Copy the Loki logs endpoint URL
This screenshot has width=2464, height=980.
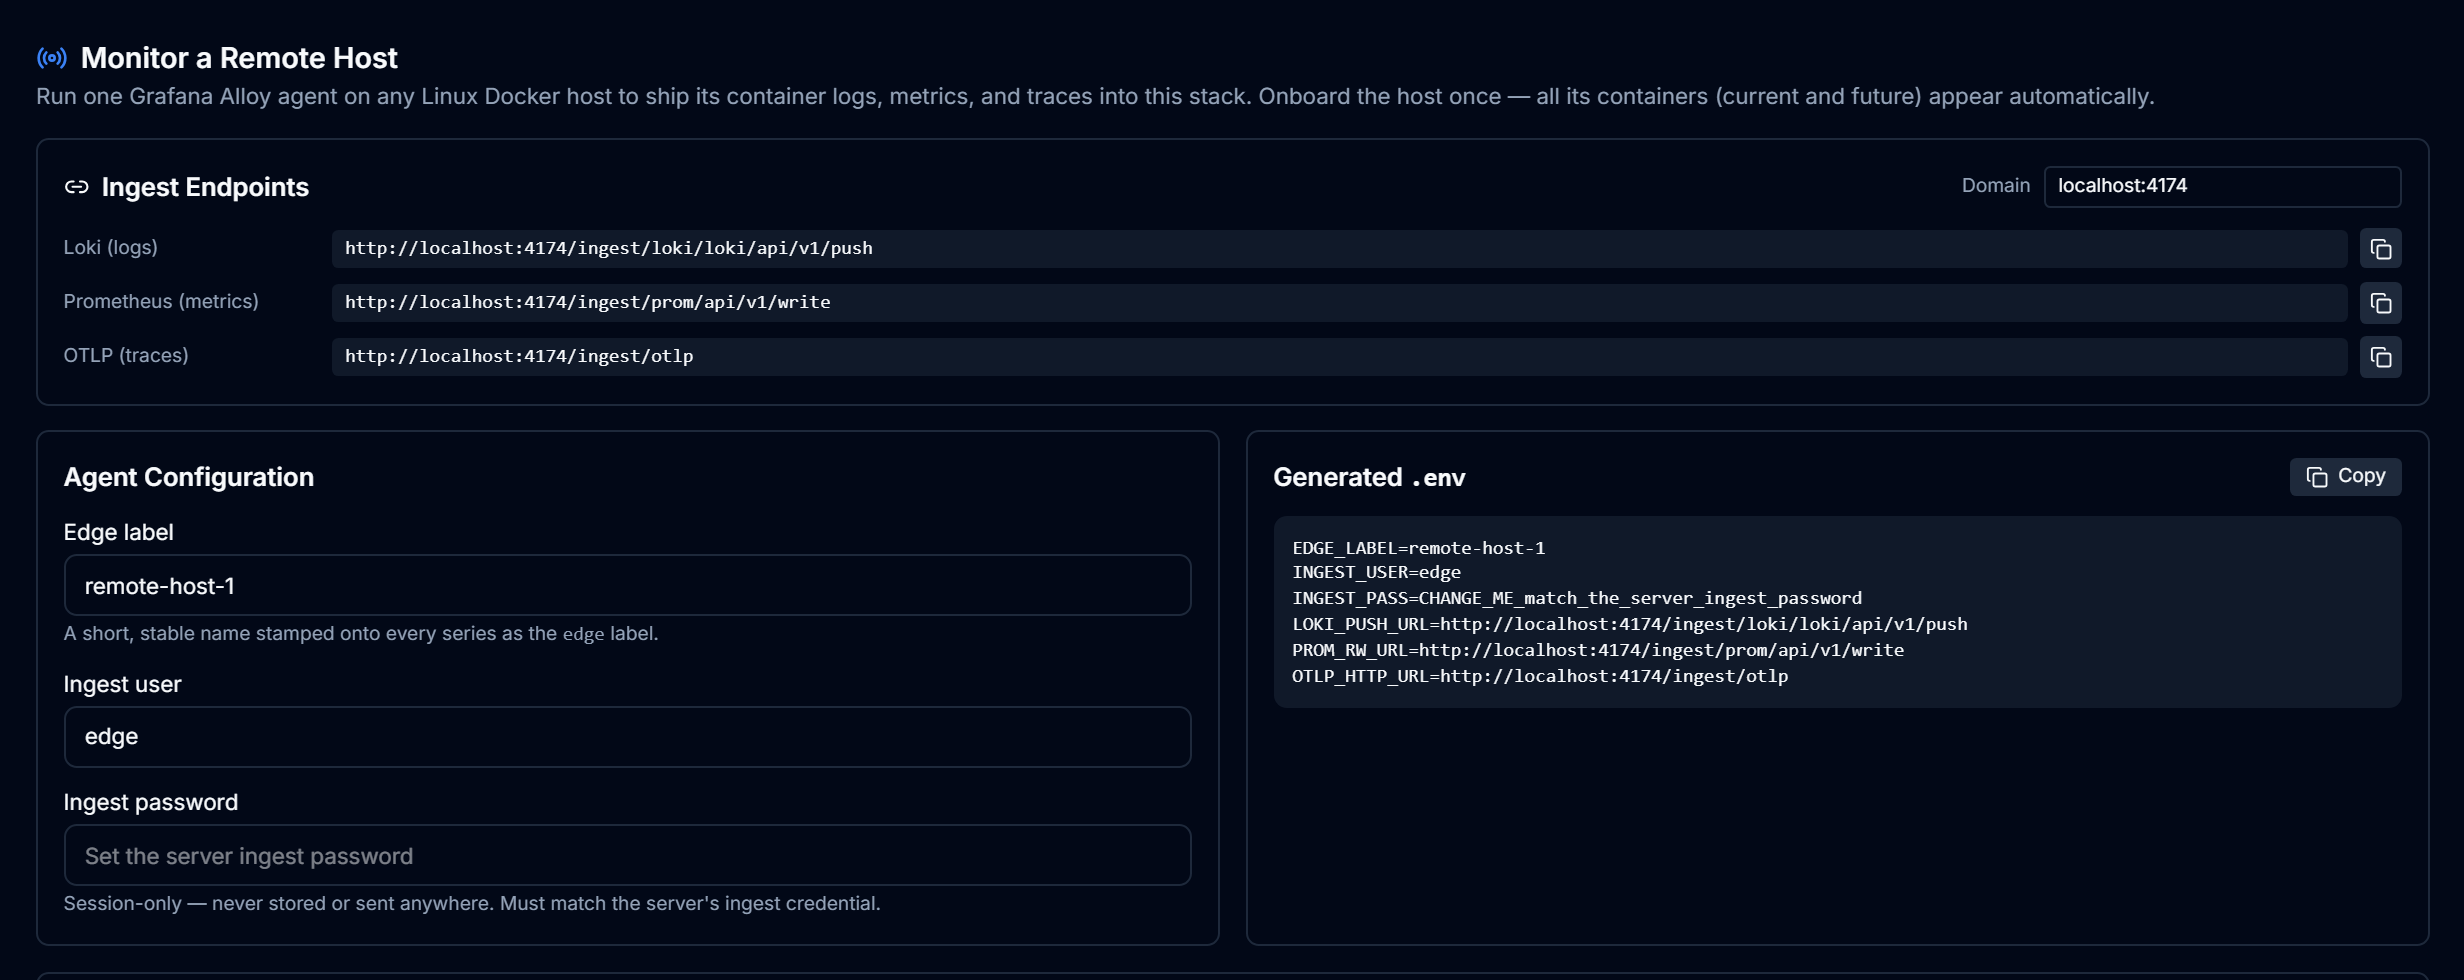pyautogui.click(x=2380, y=249)
